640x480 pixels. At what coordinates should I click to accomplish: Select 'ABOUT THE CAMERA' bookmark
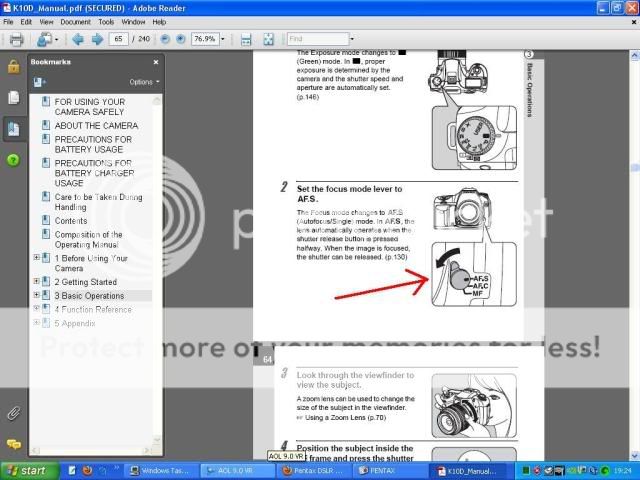pos(96,126)
